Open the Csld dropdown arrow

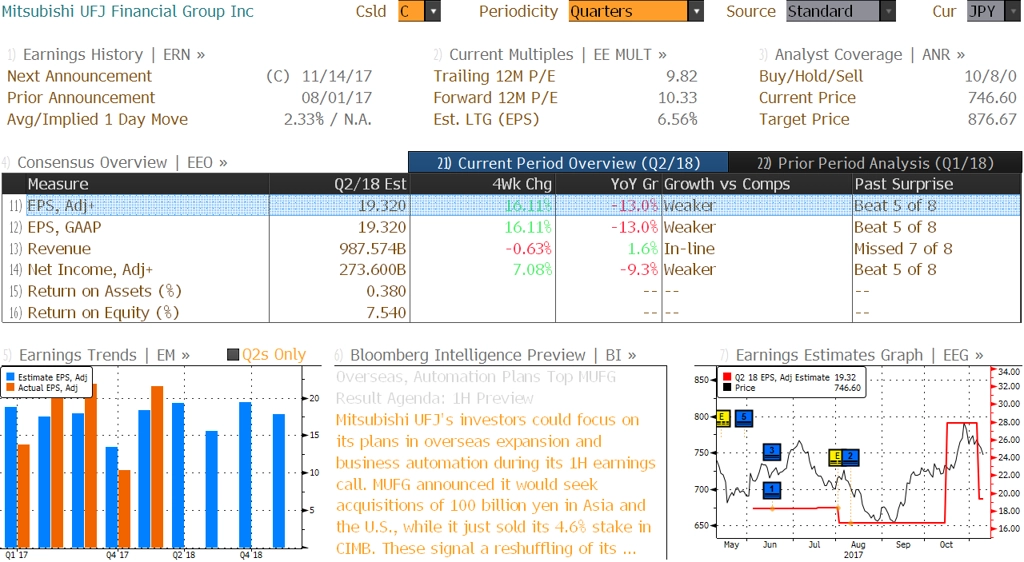click(x=433, y=11)
